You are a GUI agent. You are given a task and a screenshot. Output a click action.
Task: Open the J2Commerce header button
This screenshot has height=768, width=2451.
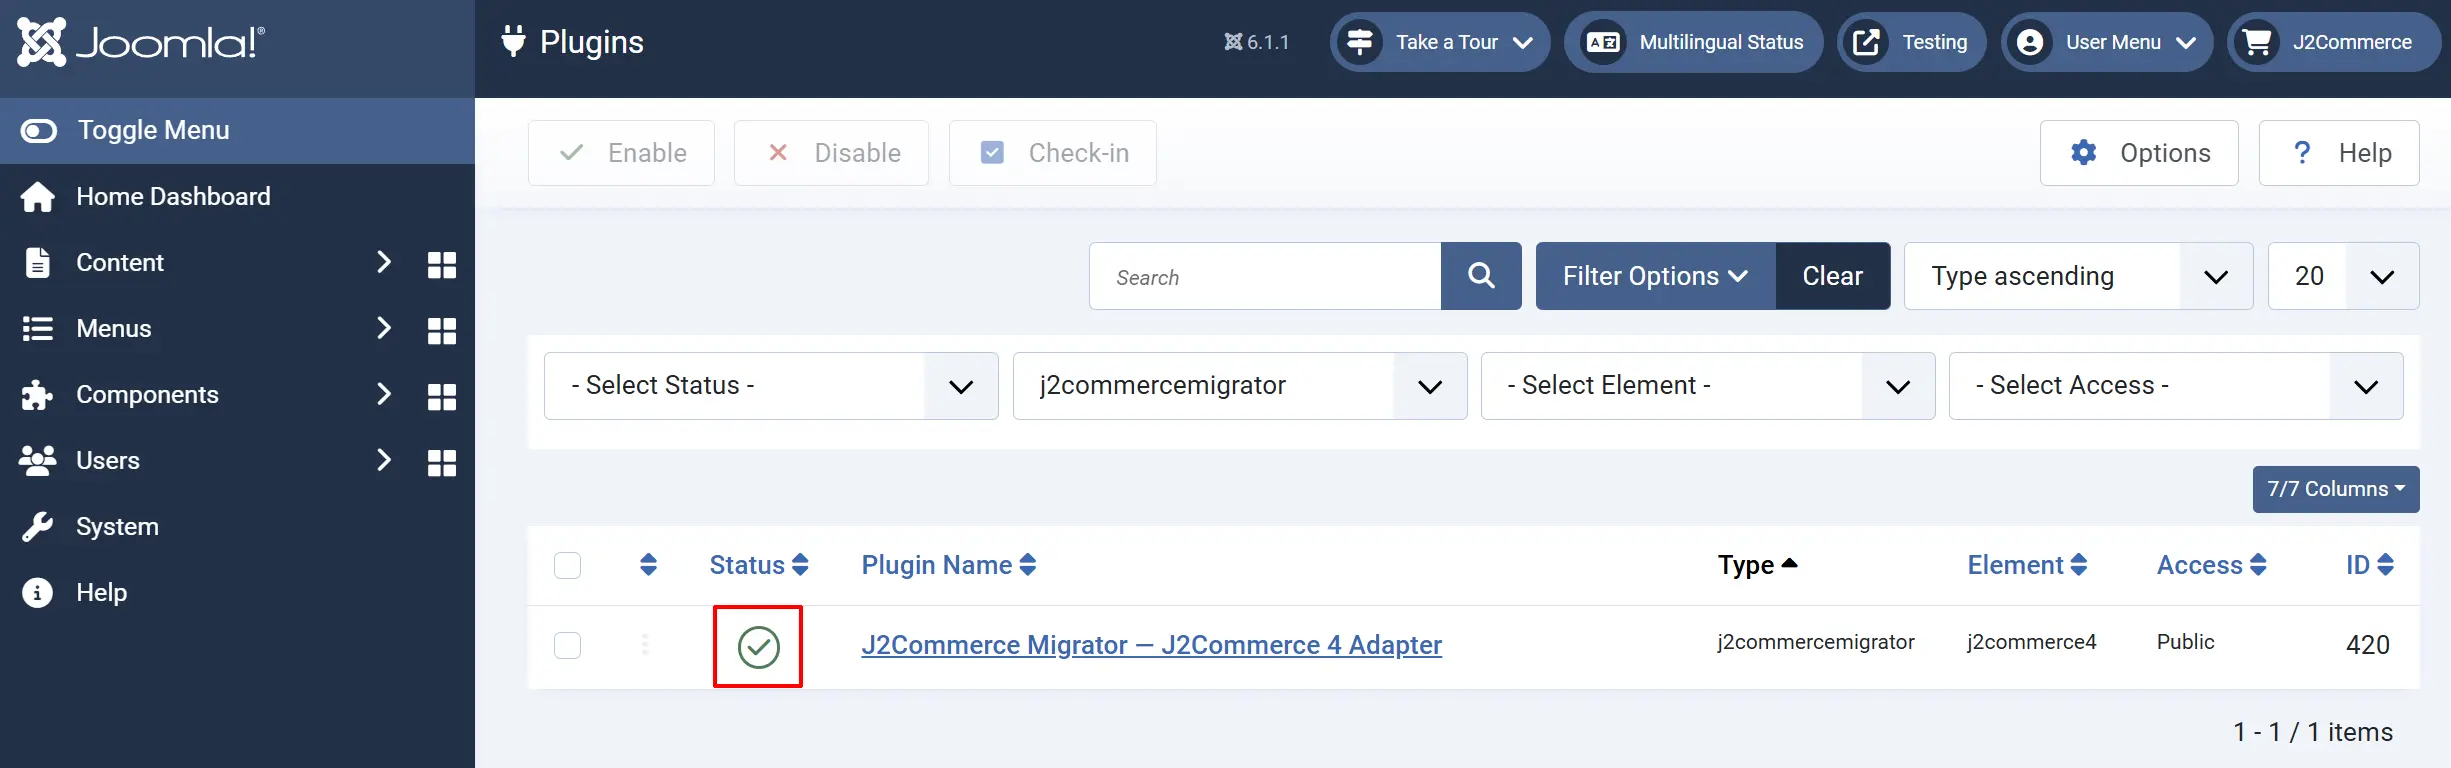2334,42
